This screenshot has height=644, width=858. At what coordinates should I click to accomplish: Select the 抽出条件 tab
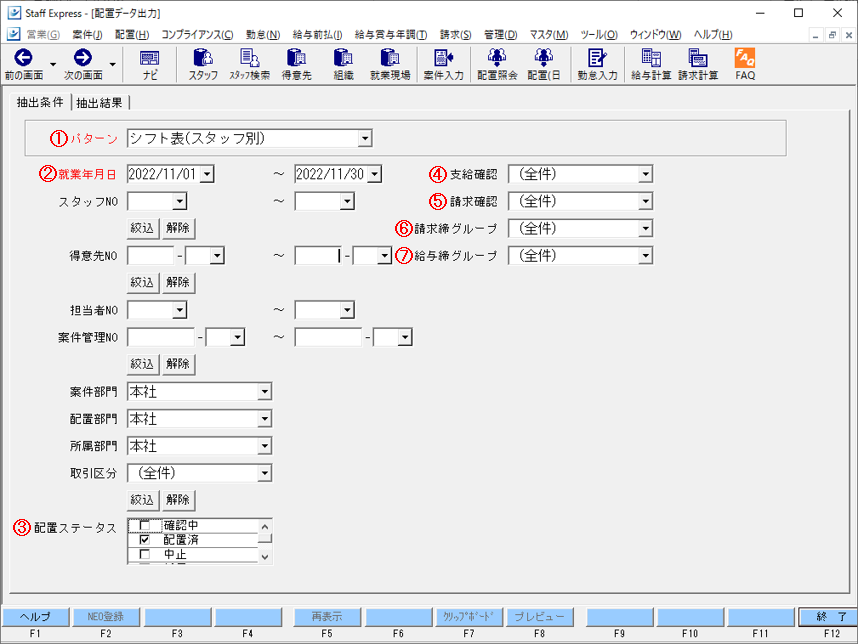pos(40,102)
